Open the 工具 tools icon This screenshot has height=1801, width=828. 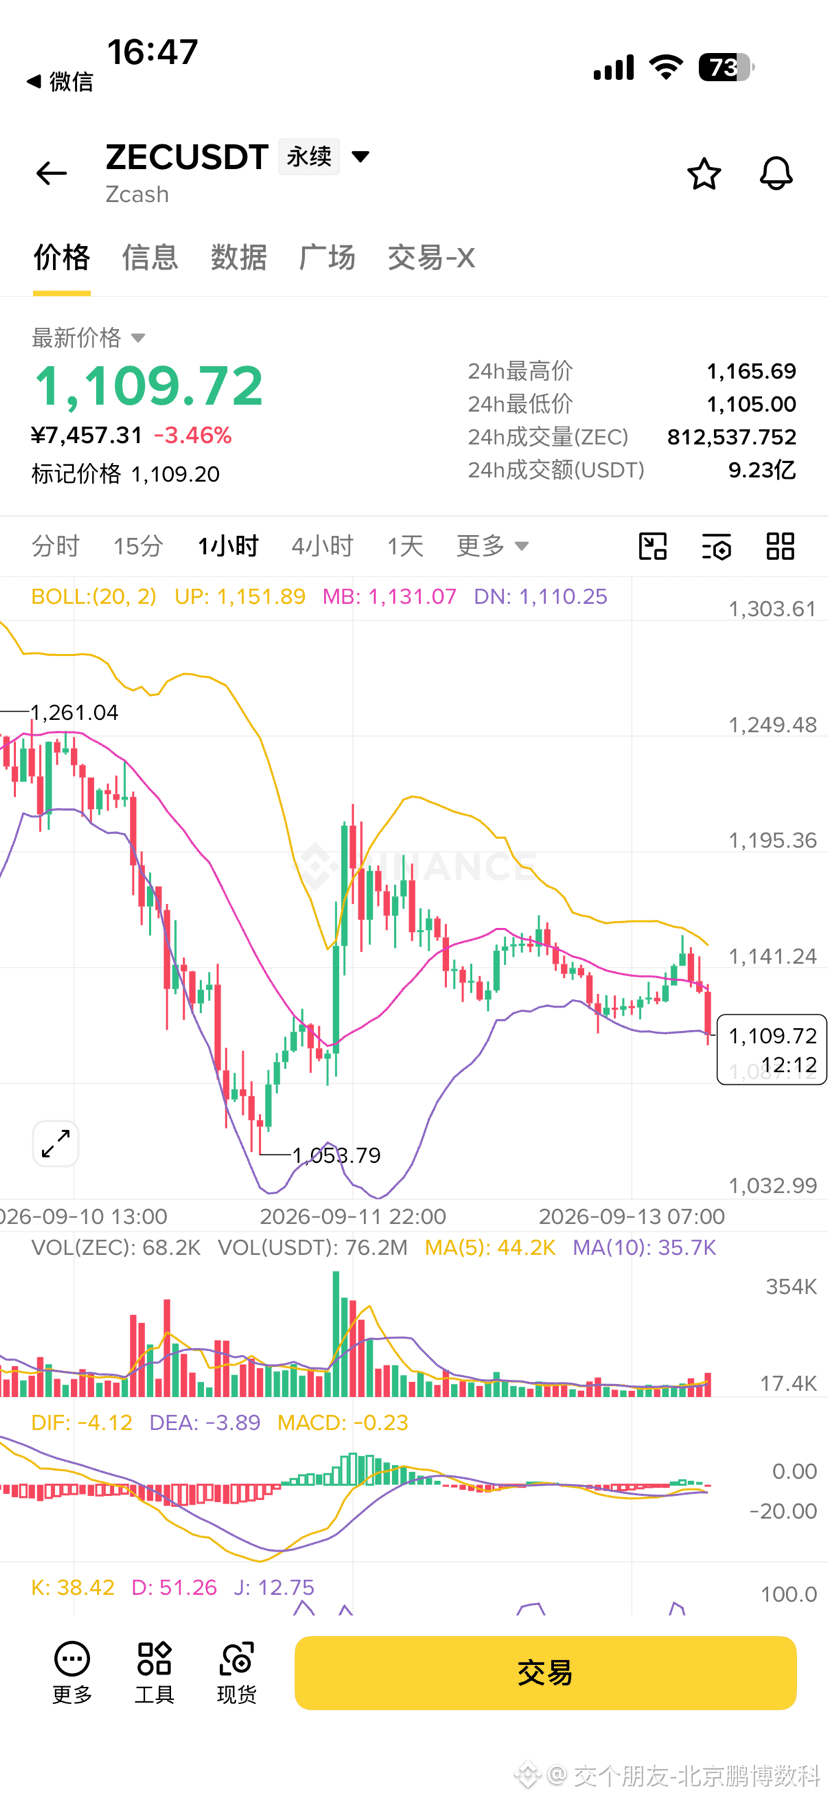pos(154,1673)
